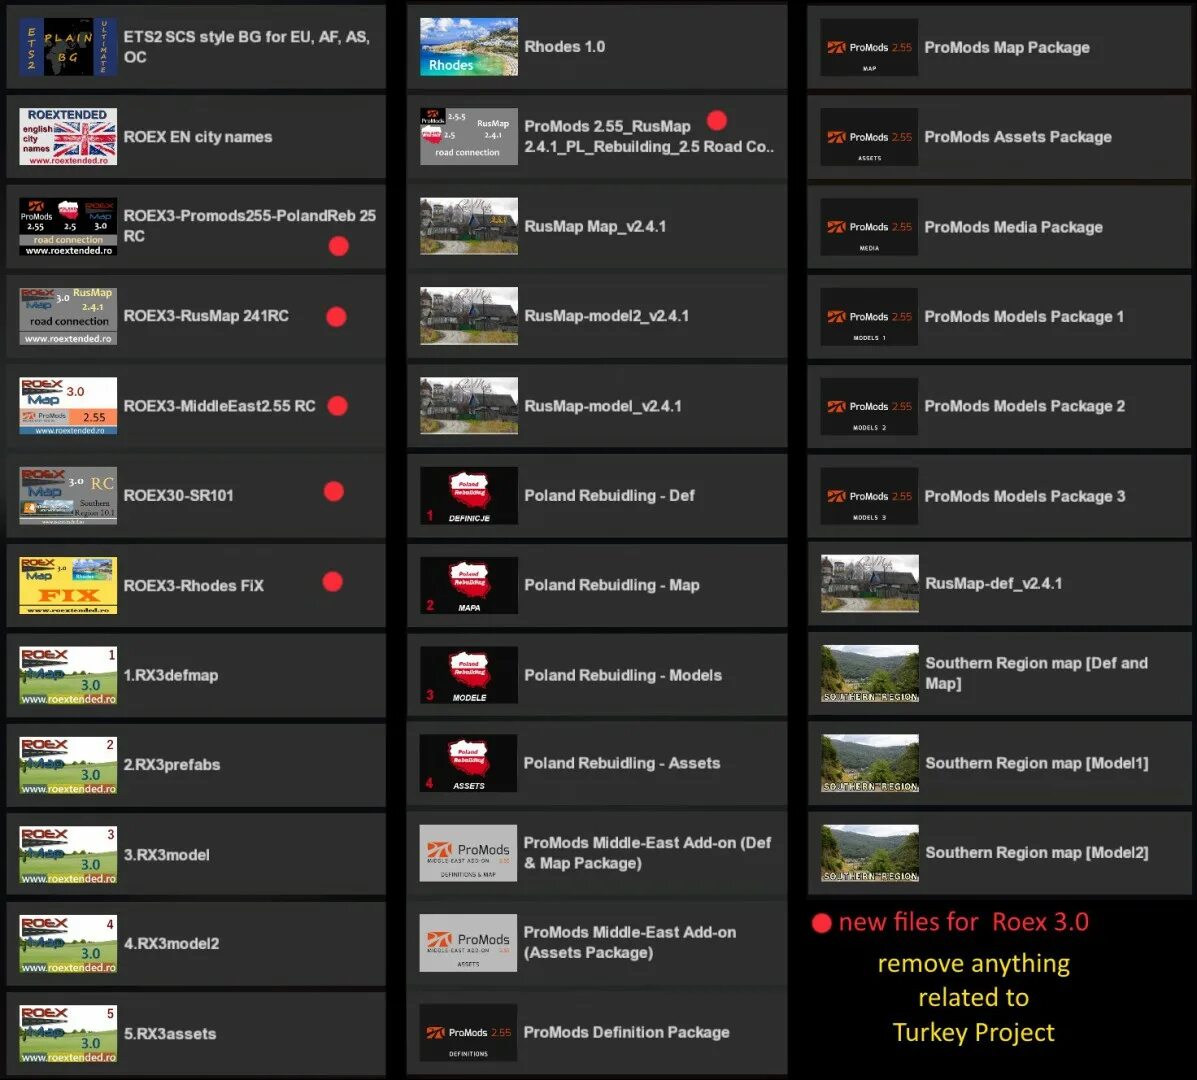Click the 2.RX3prefabs mod icon
Viewport: 1197px width, 1080px height.
tap(68, 765)
